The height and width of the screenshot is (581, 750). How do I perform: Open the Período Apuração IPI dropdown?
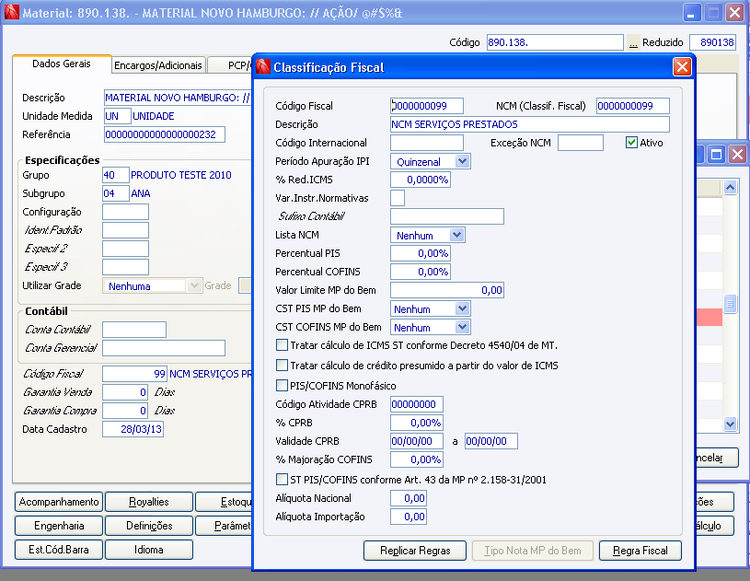(x=462, y=161)
